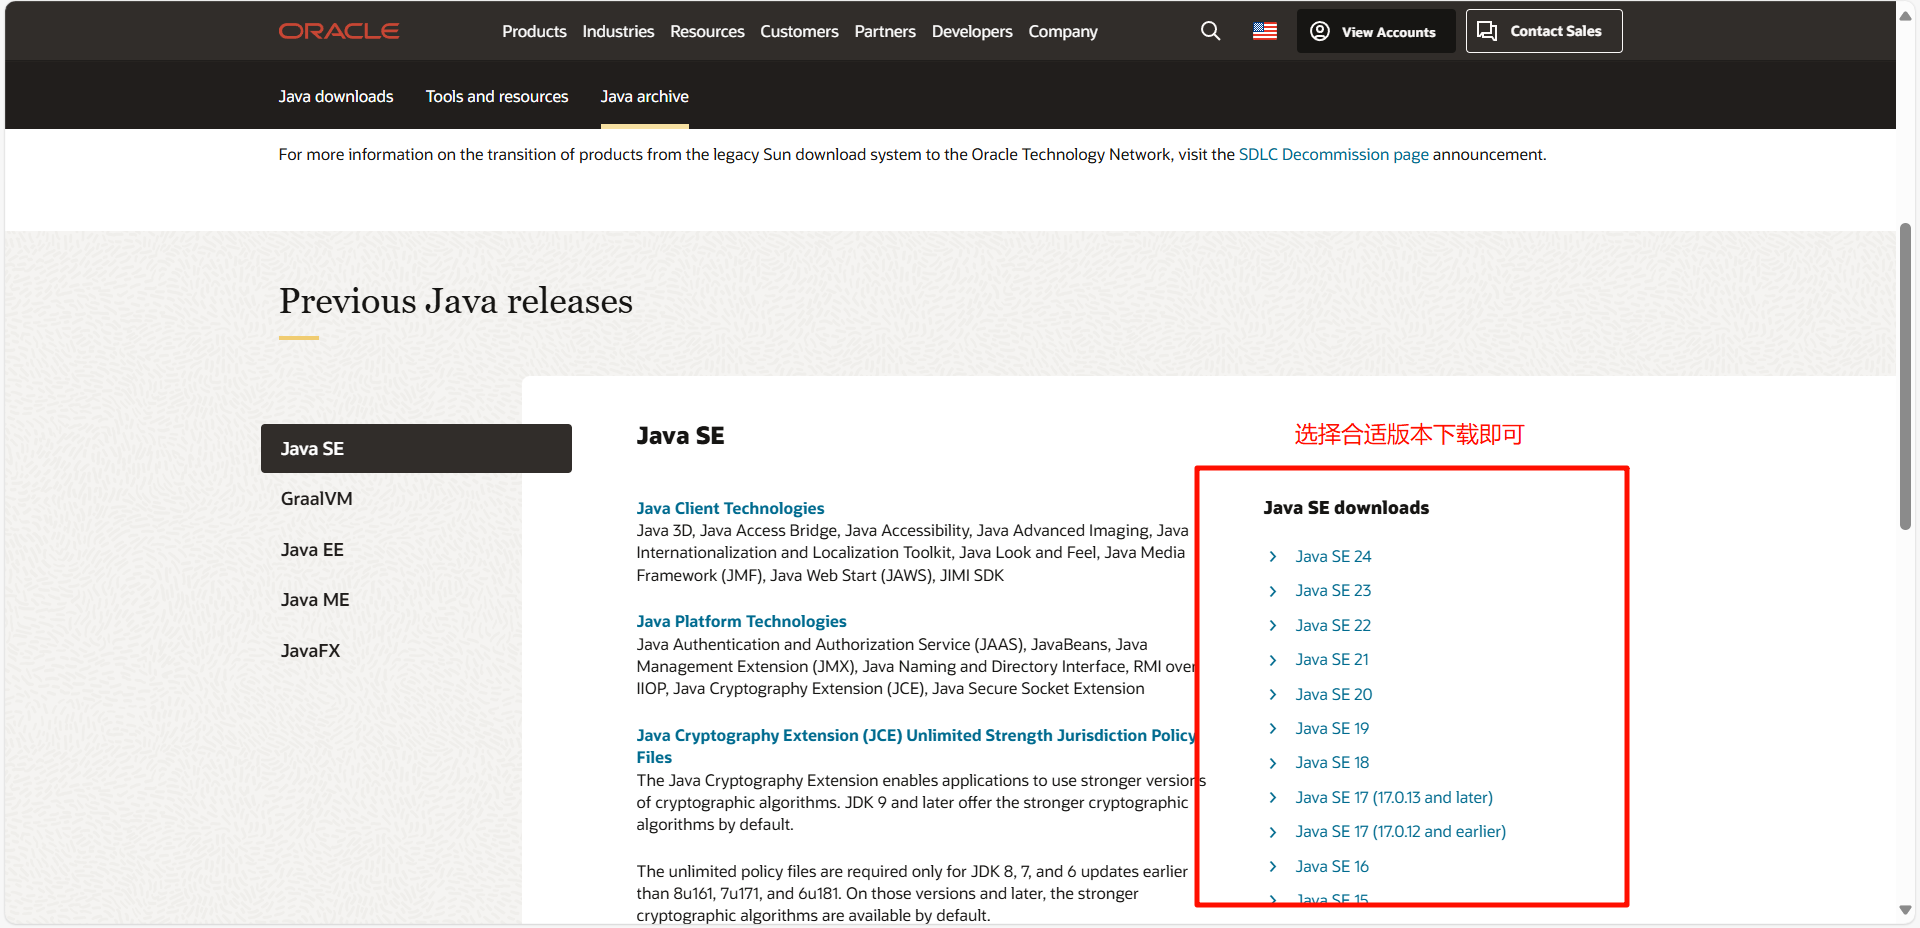
Task: Open the Java Client Technologies link
Action: [x=730, y=508]
